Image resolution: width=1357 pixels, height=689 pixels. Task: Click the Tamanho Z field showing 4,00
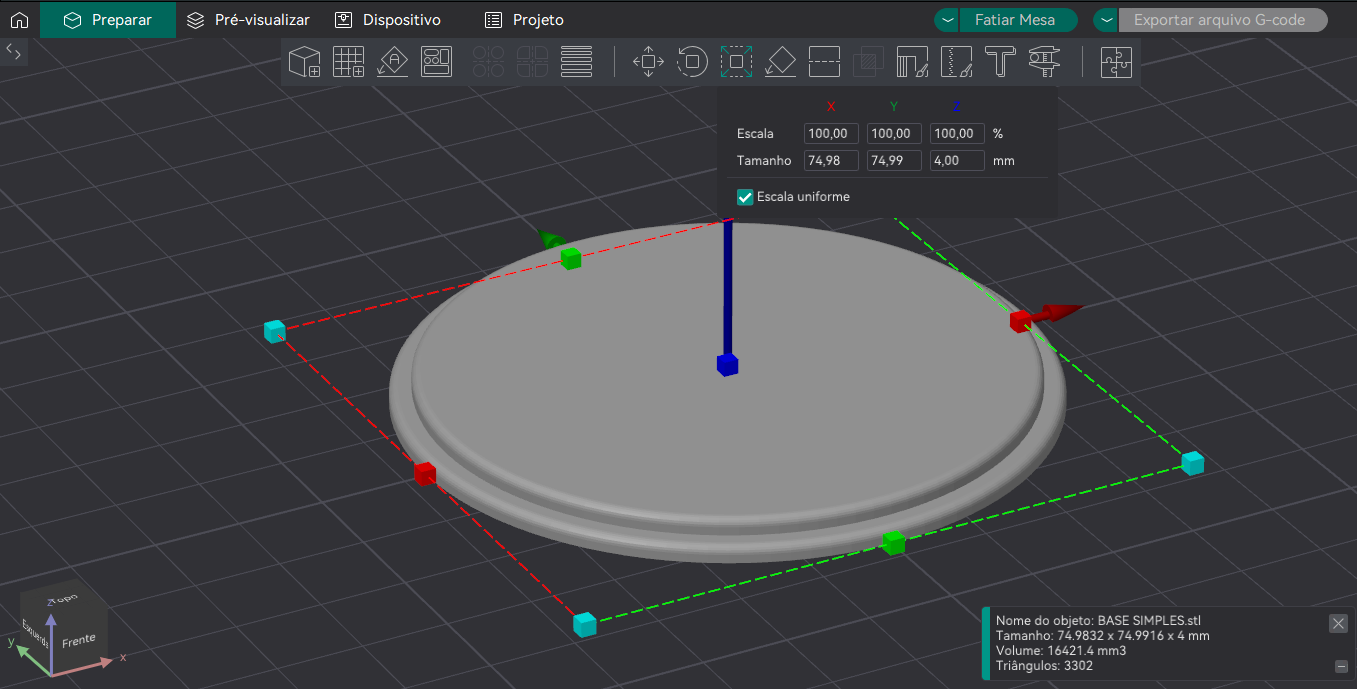click(x=957, y=160)
